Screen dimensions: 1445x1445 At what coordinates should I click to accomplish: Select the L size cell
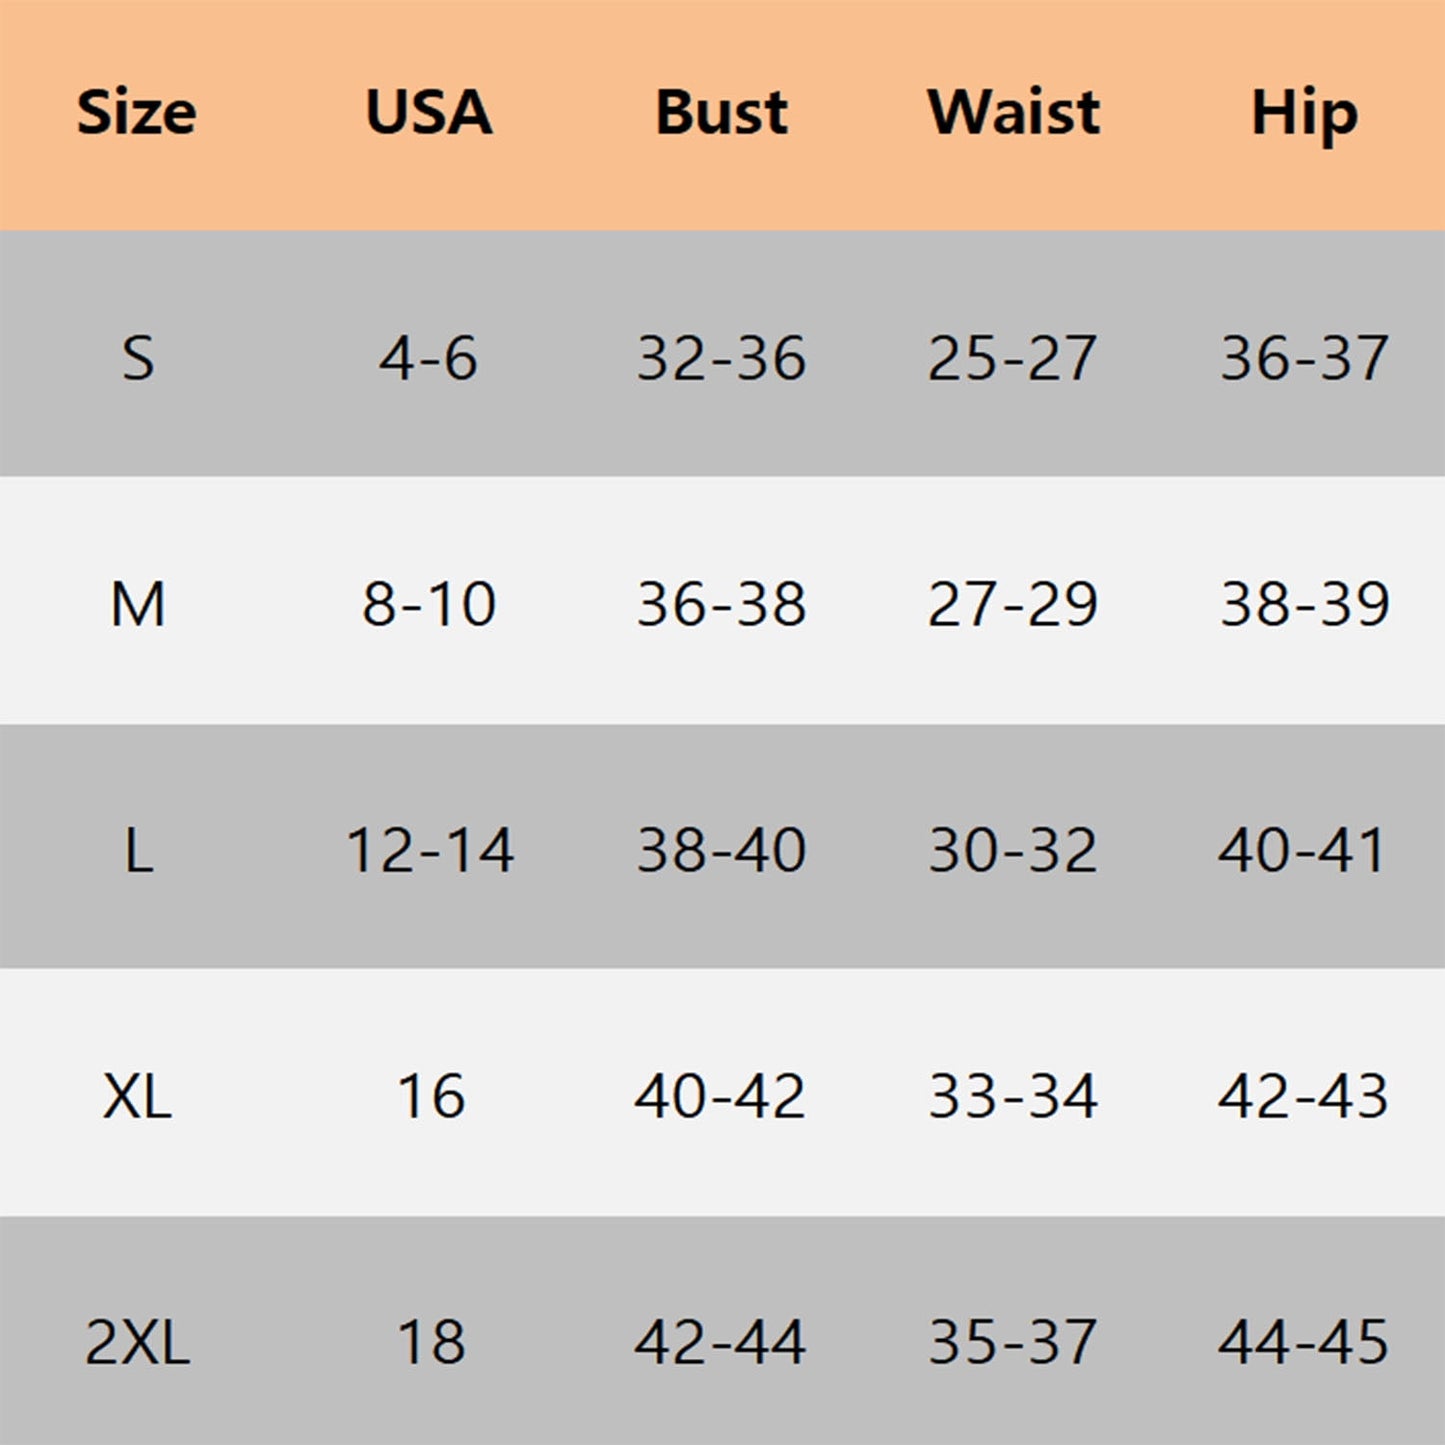(138, 851)
